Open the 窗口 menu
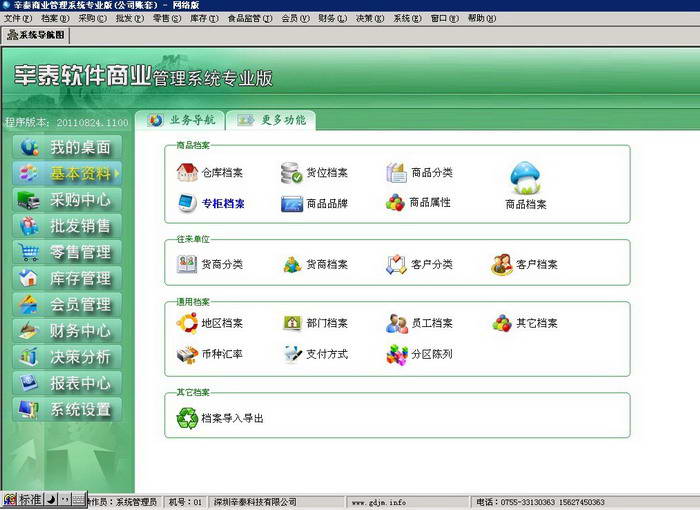The width and height of the screenshot is (700, 510). click(x=444, y=18)
